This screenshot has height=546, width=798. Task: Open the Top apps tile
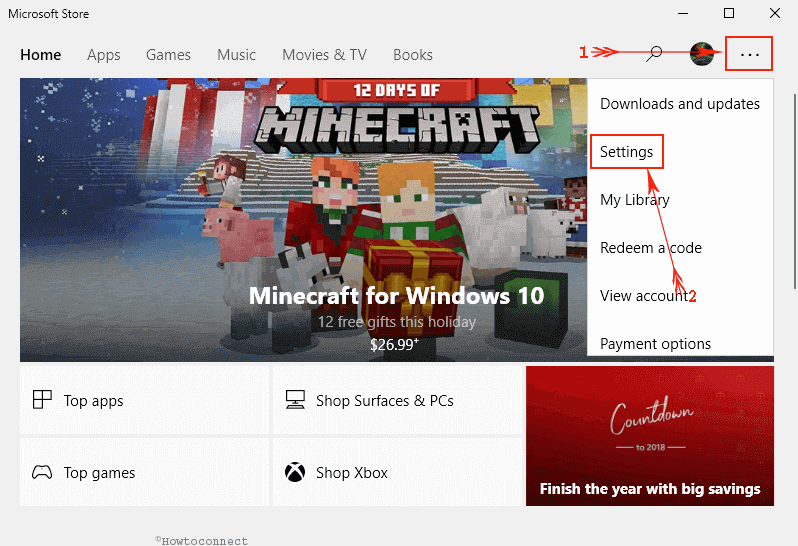tap(144, 400)
